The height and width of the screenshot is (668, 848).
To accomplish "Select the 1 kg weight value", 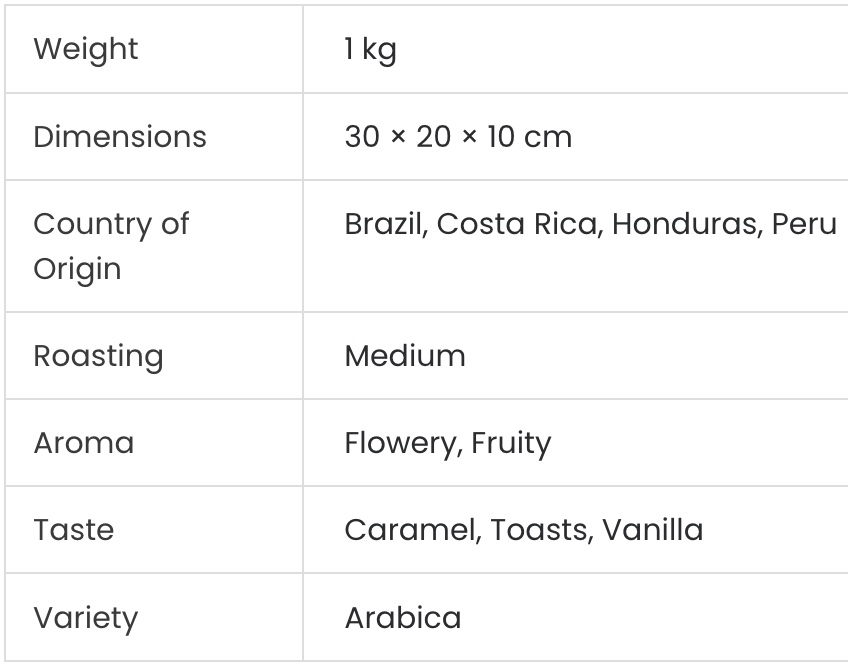I will tap(370, 50).
